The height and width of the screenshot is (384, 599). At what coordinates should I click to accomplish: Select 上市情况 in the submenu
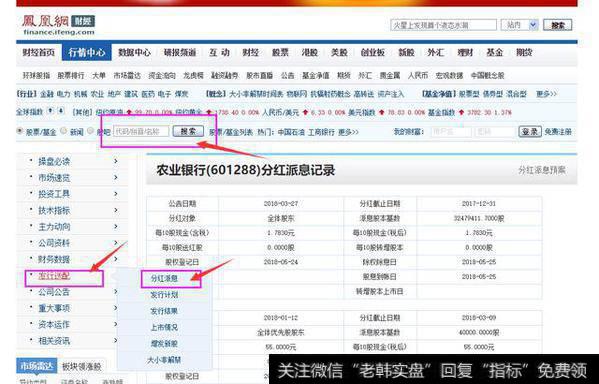164,327
